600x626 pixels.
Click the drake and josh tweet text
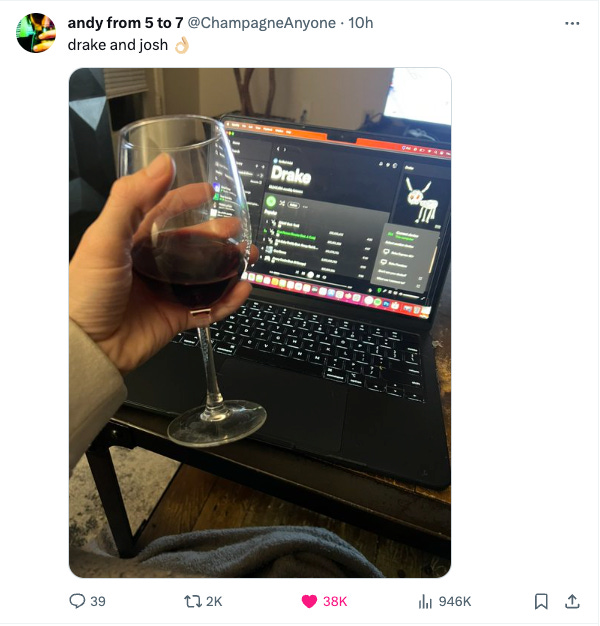[x=118, y=45]
